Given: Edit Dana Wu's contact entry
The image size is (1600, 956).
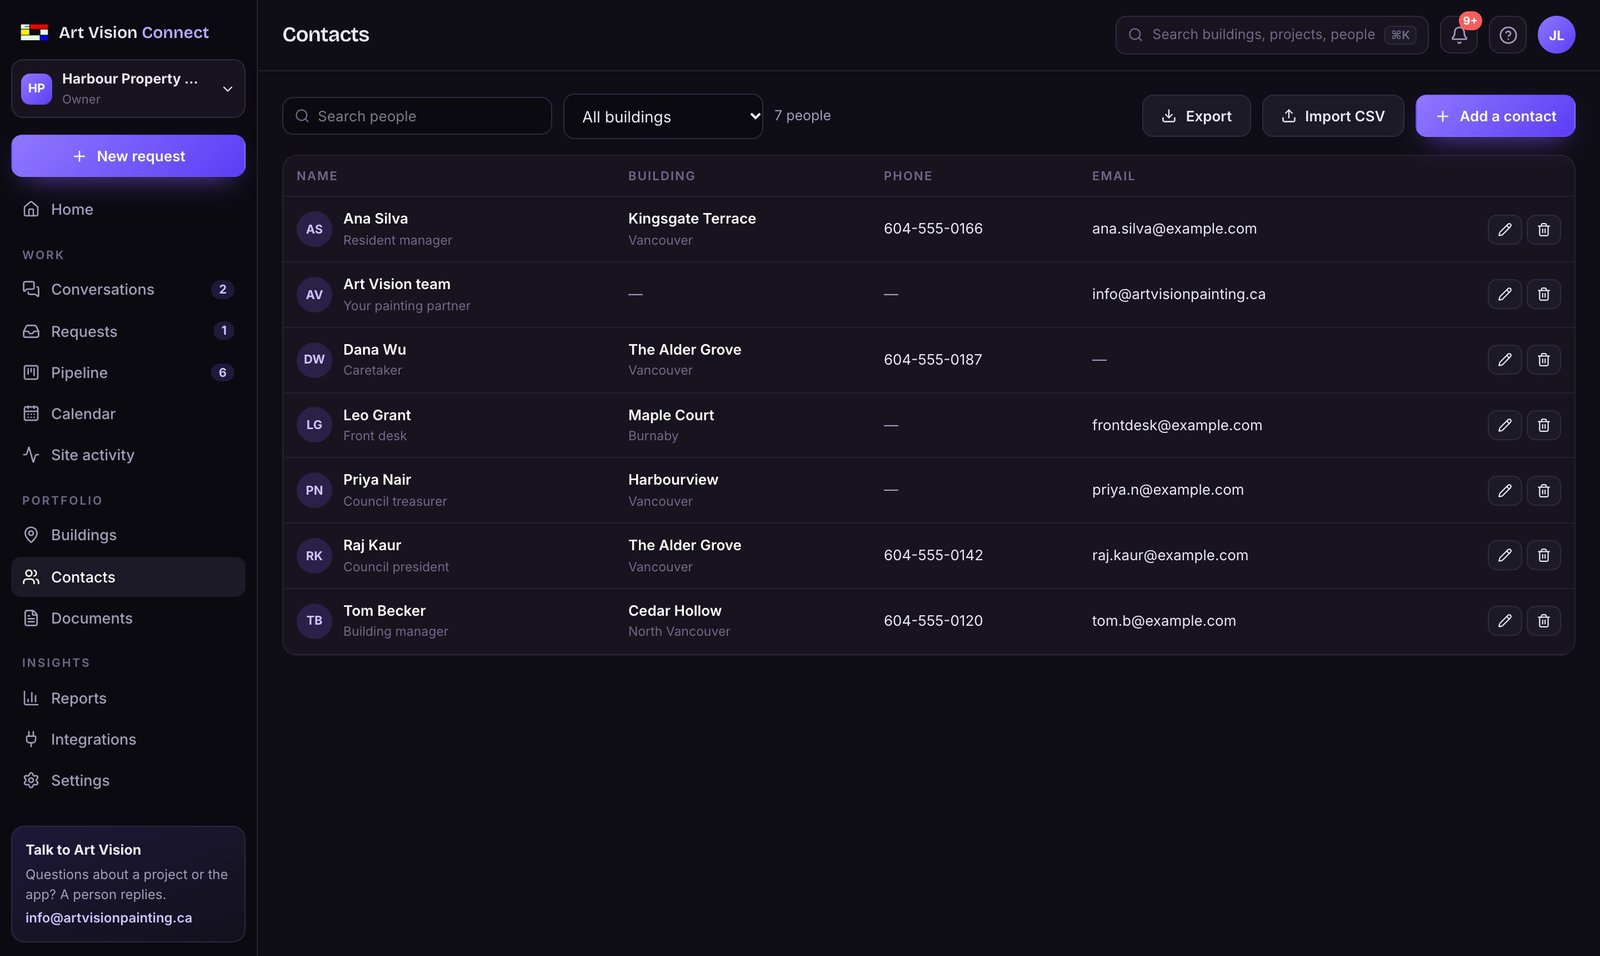Looking at the screenshot, I should coord(1504,359).
